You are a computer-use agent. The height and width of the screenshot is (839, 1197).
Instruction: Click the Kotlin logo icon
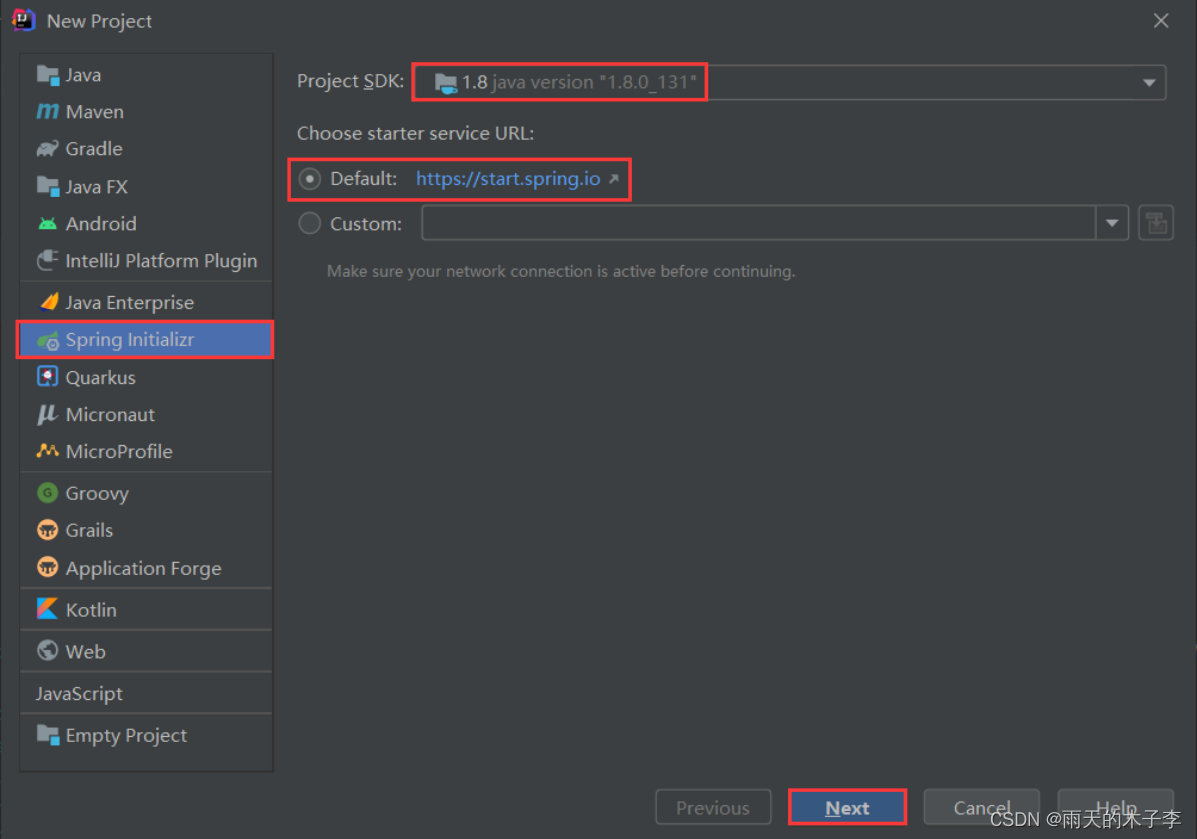pyautogui.click(x=47, y=609)
